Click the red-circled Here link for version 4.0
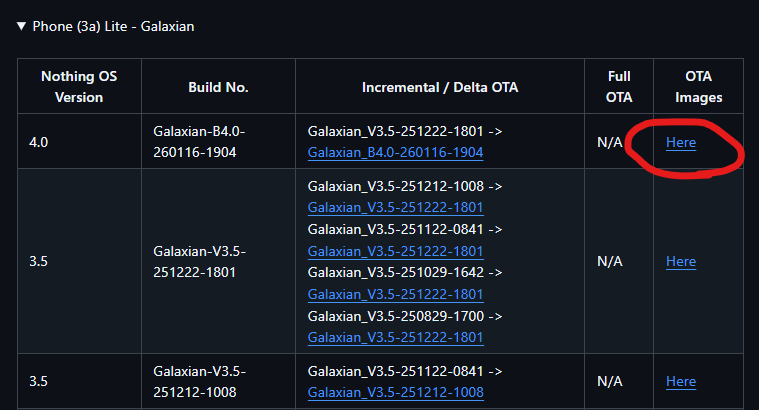 (681, 142)
